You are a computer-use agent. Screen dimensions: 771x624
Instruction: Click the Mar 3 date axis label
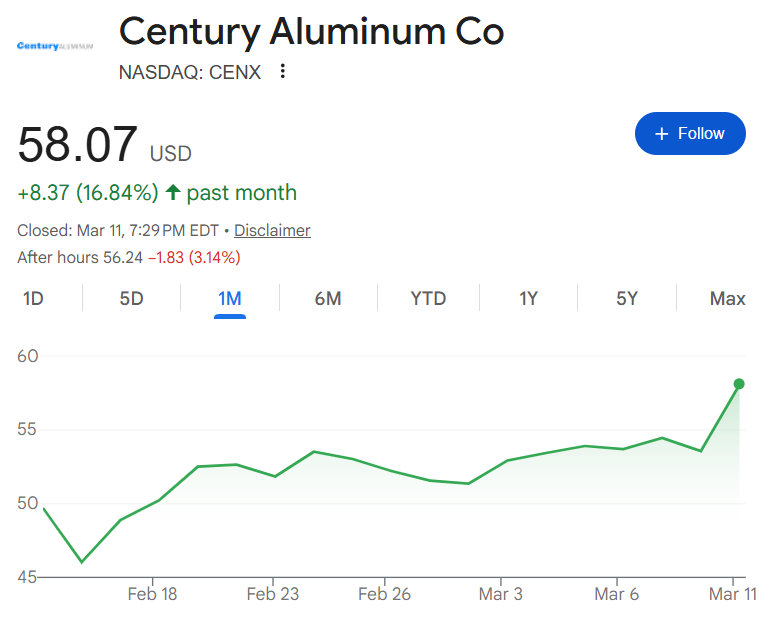coord(500,594)
